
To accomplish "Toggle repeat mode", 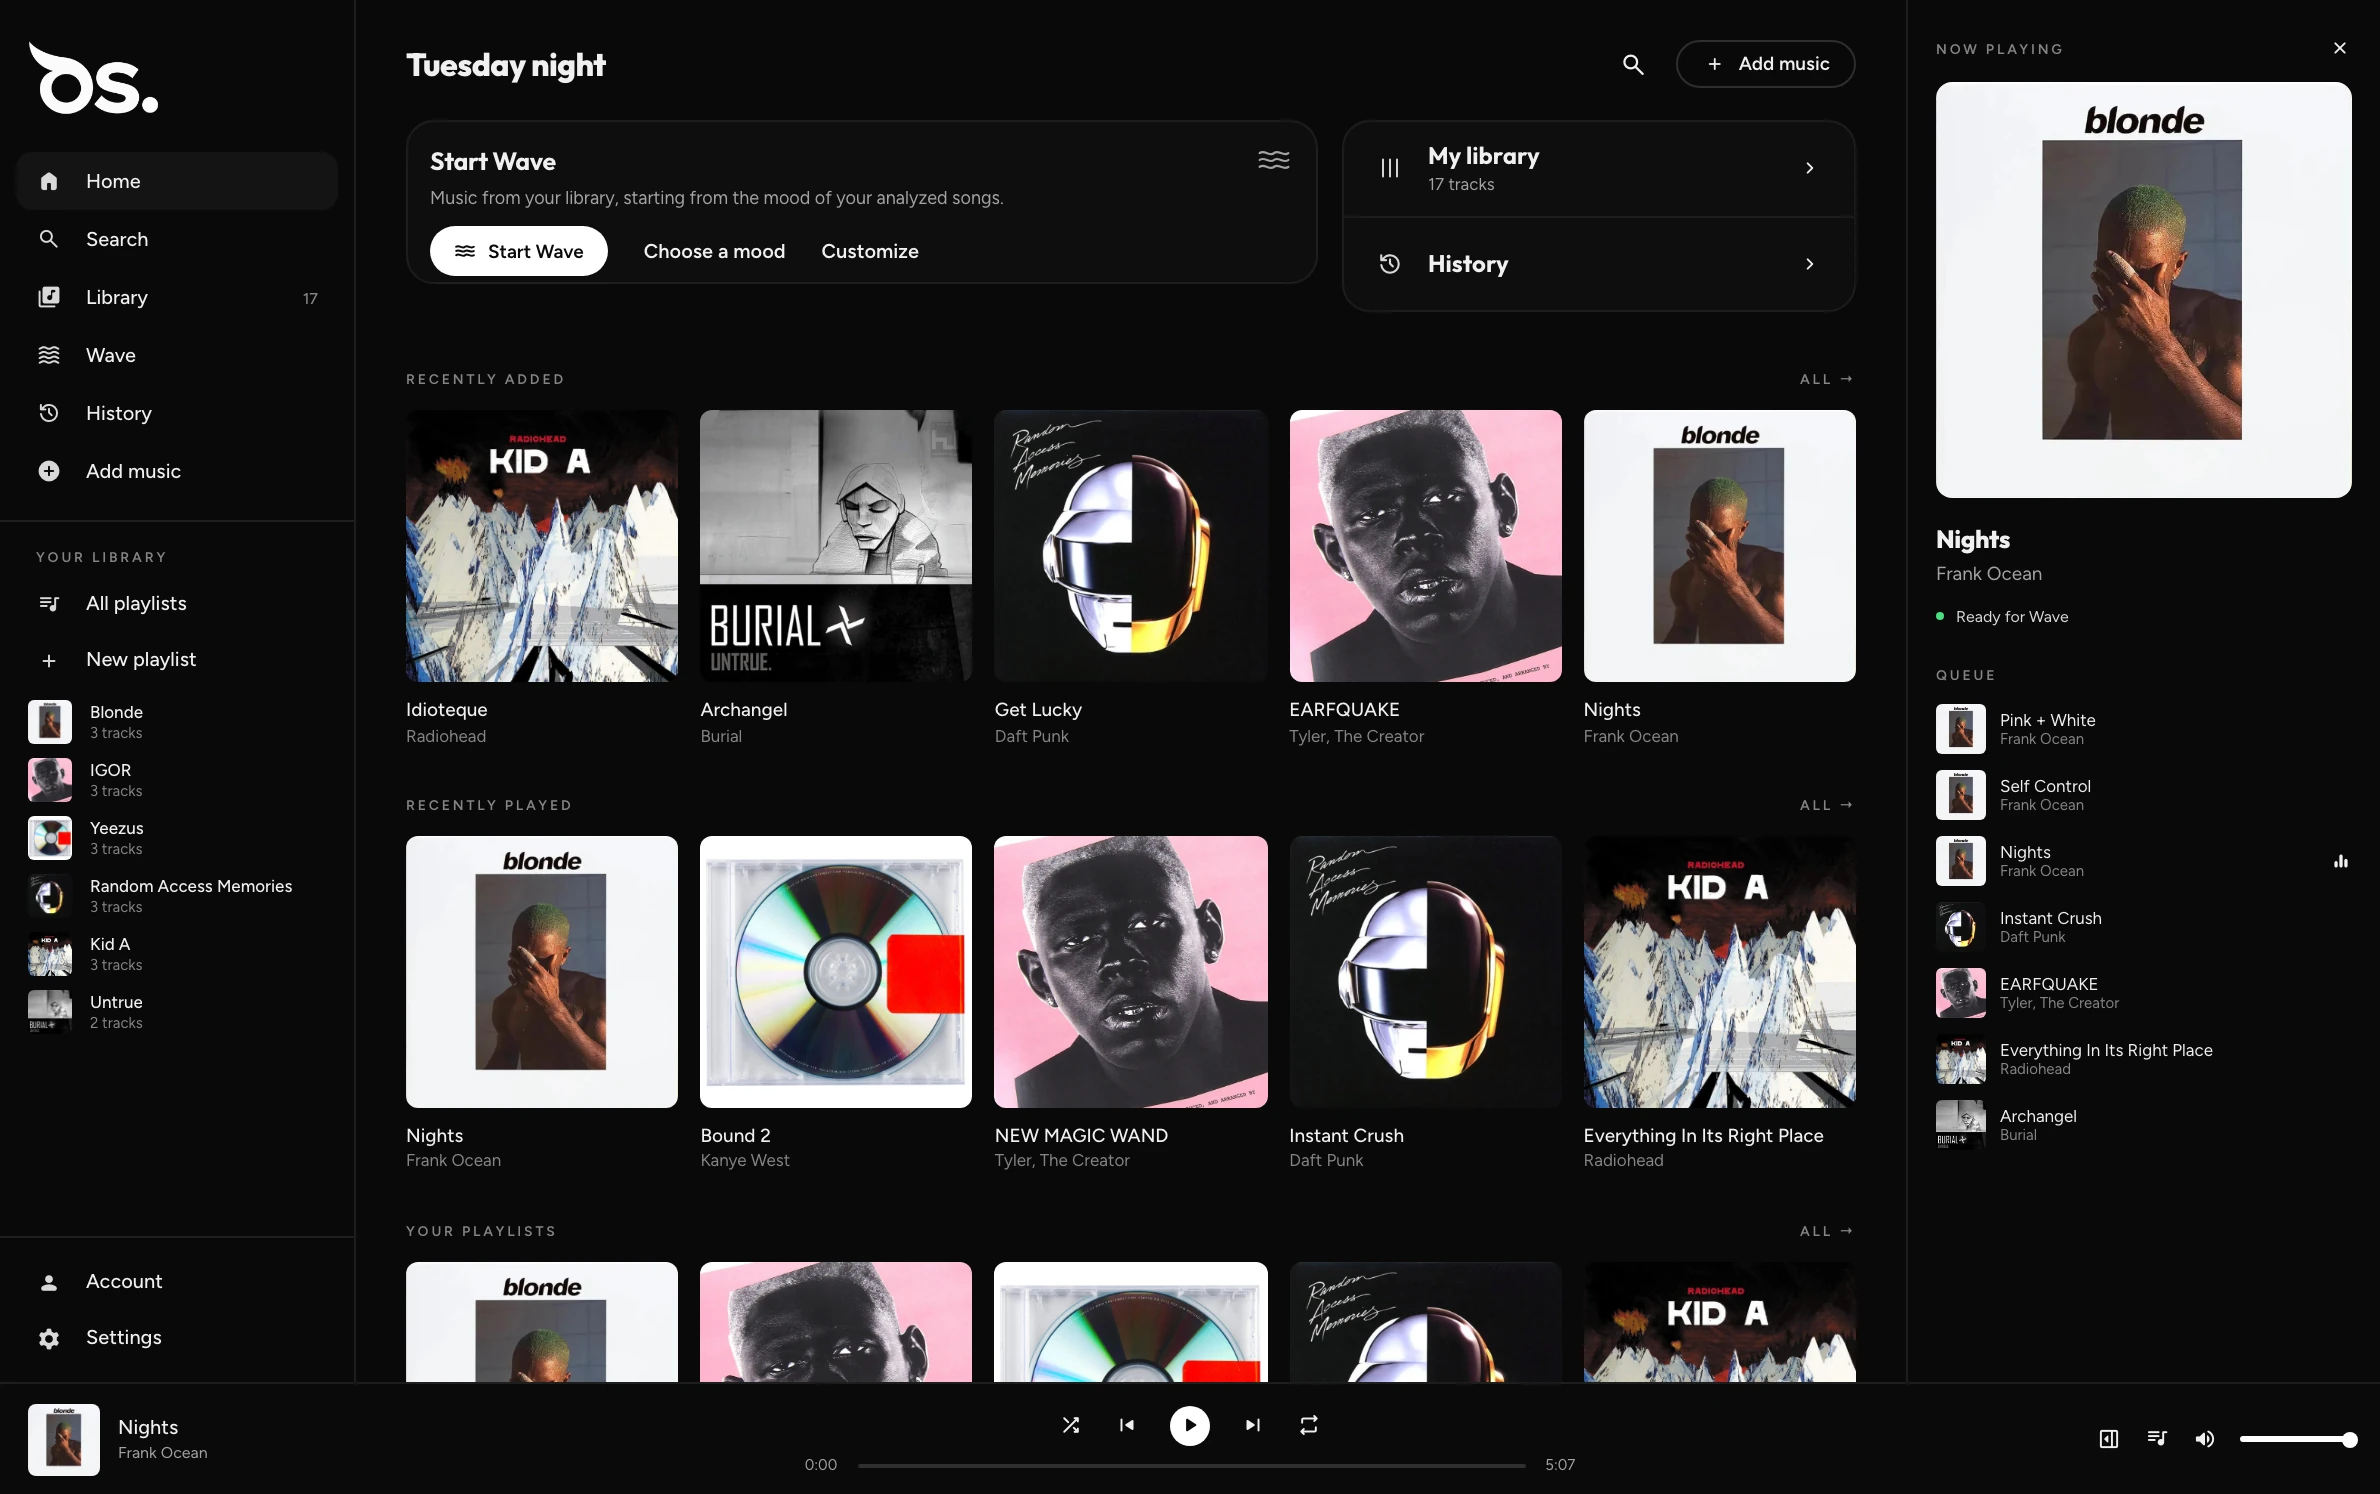I will coord(1309,1425).
